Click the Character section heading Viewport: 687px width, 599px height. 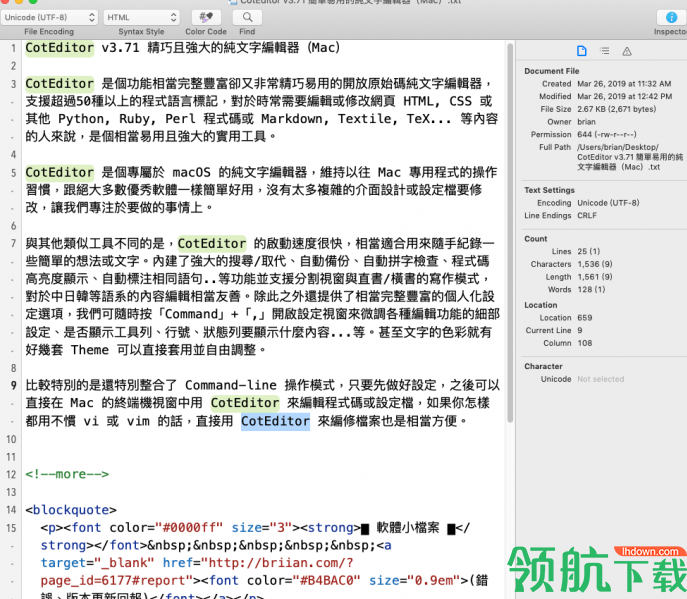click(x=543, y=366)
